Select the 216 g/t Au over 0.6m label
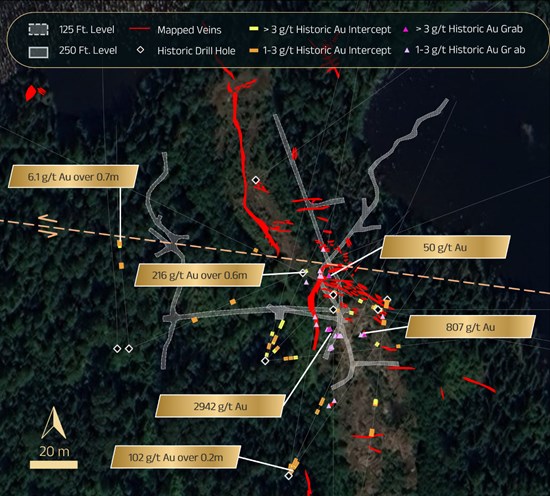550x496 pixels. point(200,275)
